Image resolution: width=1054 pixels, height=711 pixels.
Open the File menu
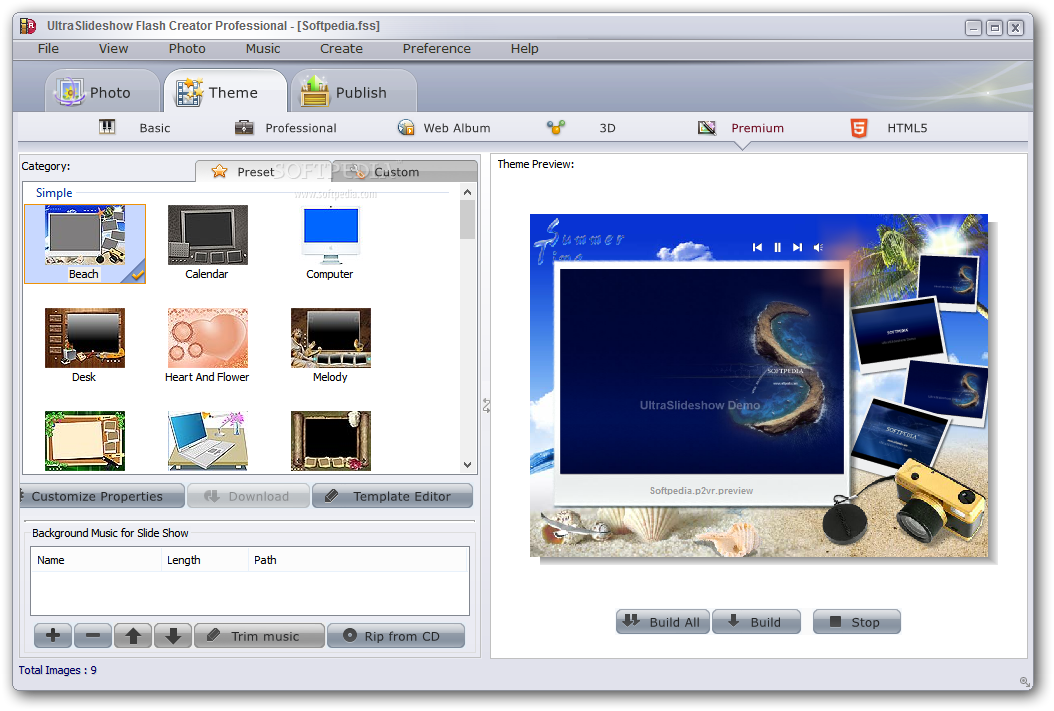pos(48,48)
